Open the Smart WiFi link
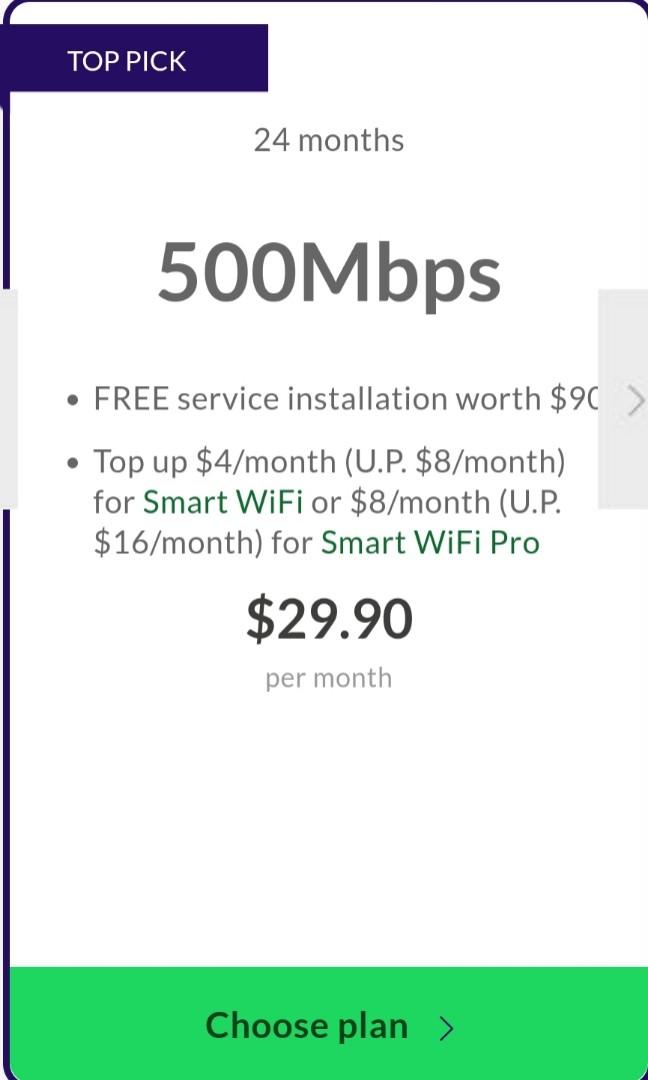The height and width of the screenshot is (1080, 648). point(222,503)
